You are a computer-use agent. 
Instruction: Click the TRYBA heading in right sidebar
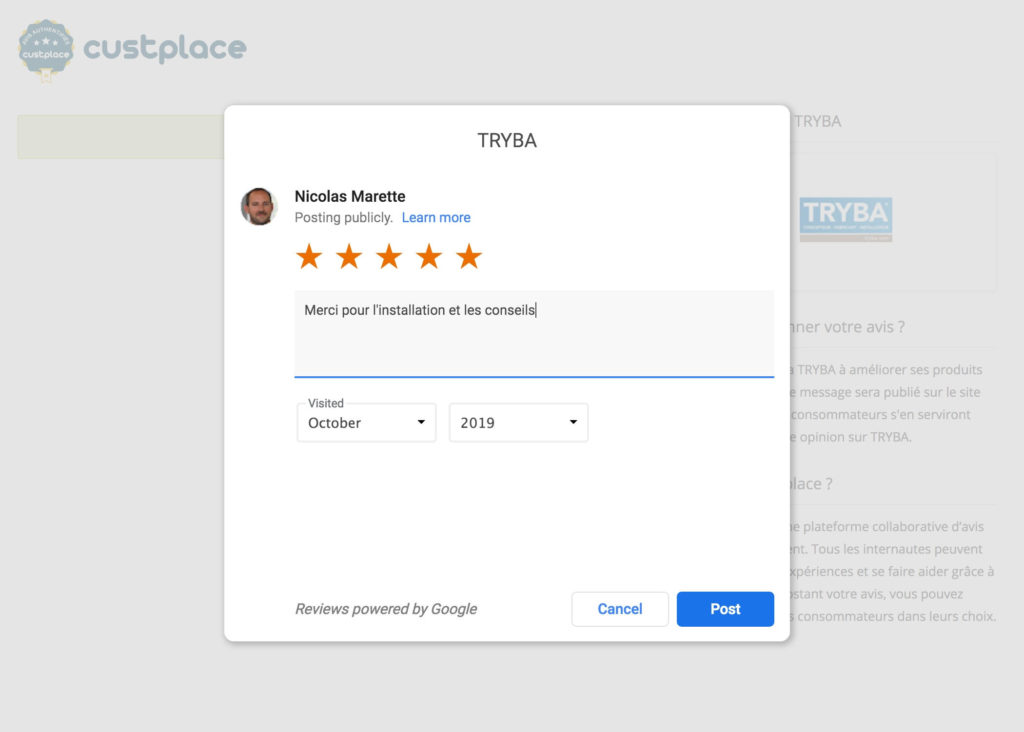coord(817,121)
